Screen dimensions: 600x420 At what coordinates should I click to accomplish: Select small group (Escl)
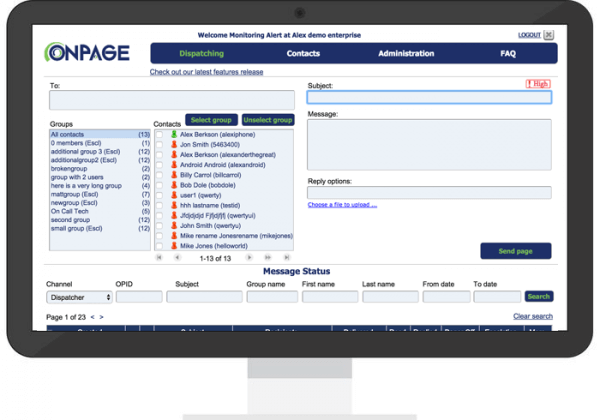[100, 228]
